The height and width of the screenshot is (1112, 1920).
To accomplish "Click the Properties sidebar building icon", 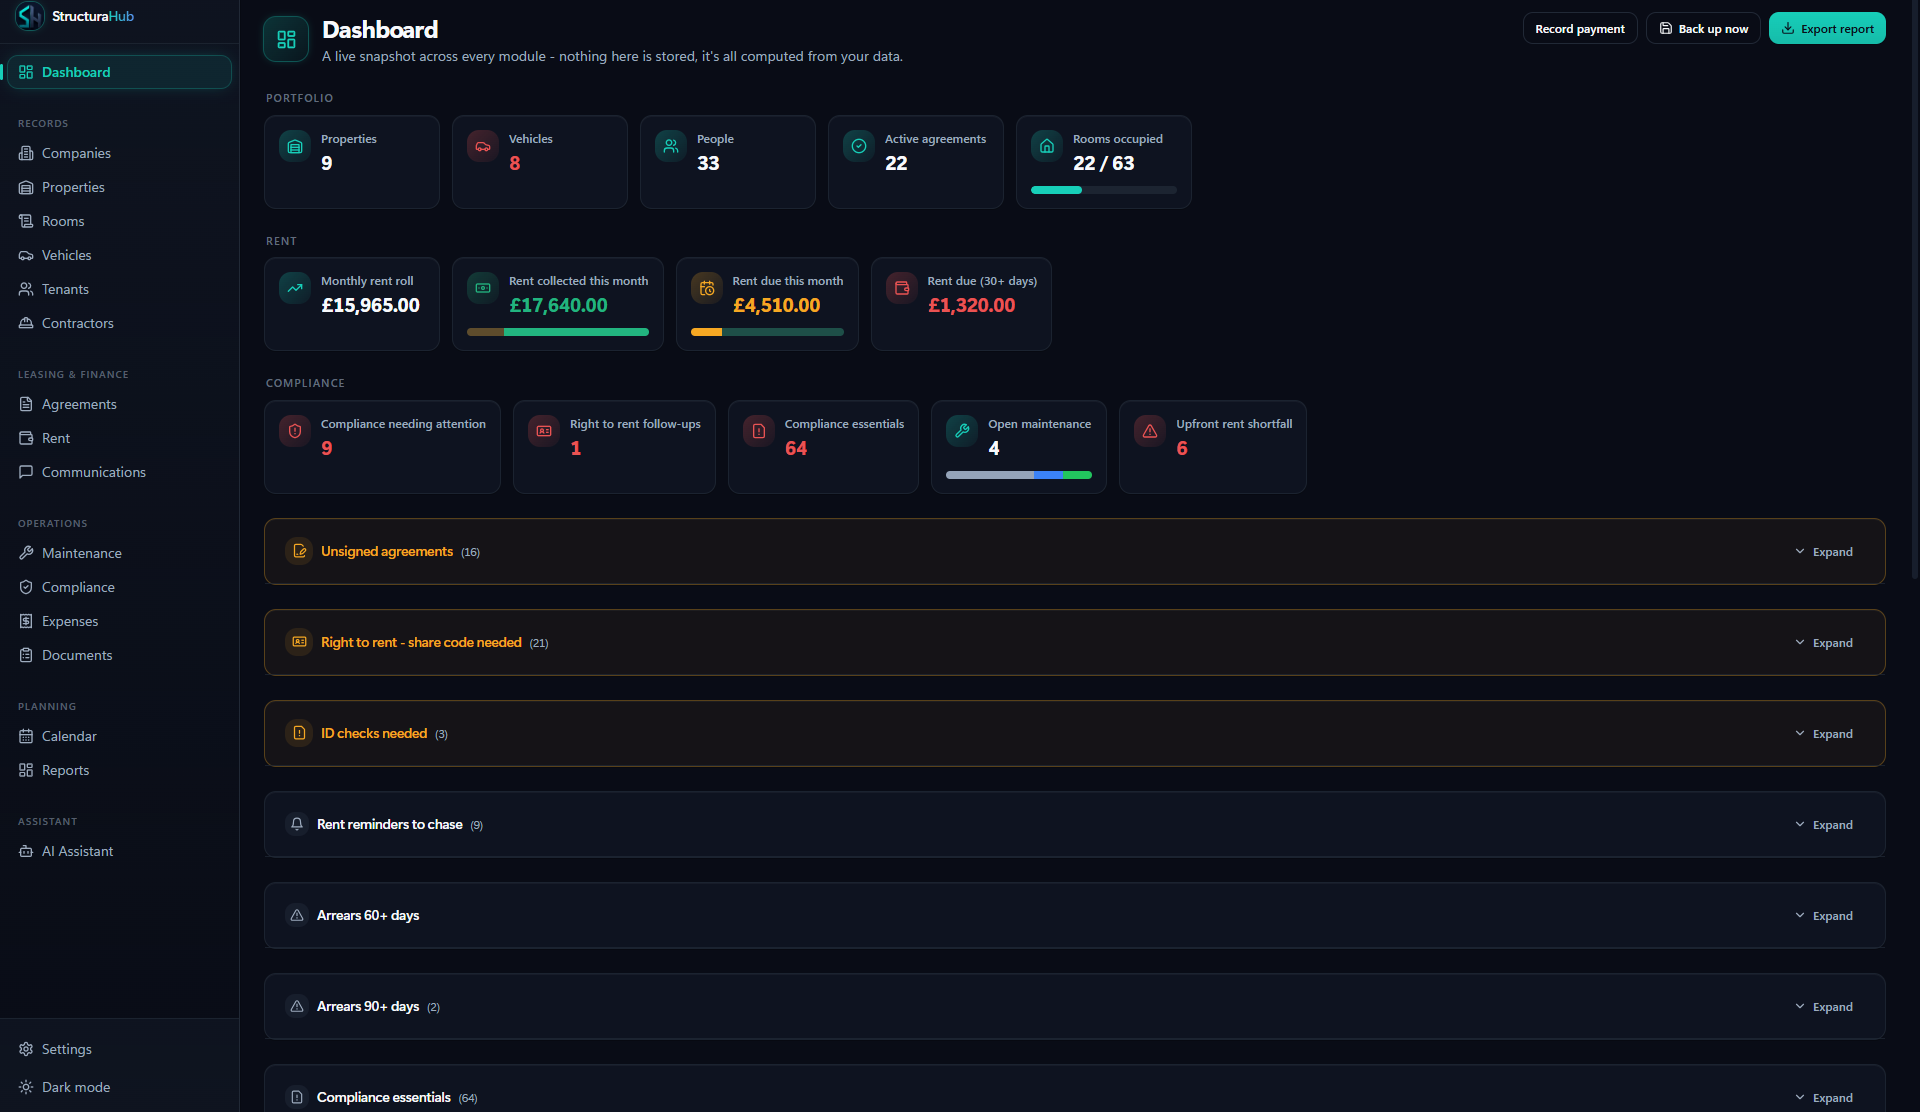I will point(26,188).
